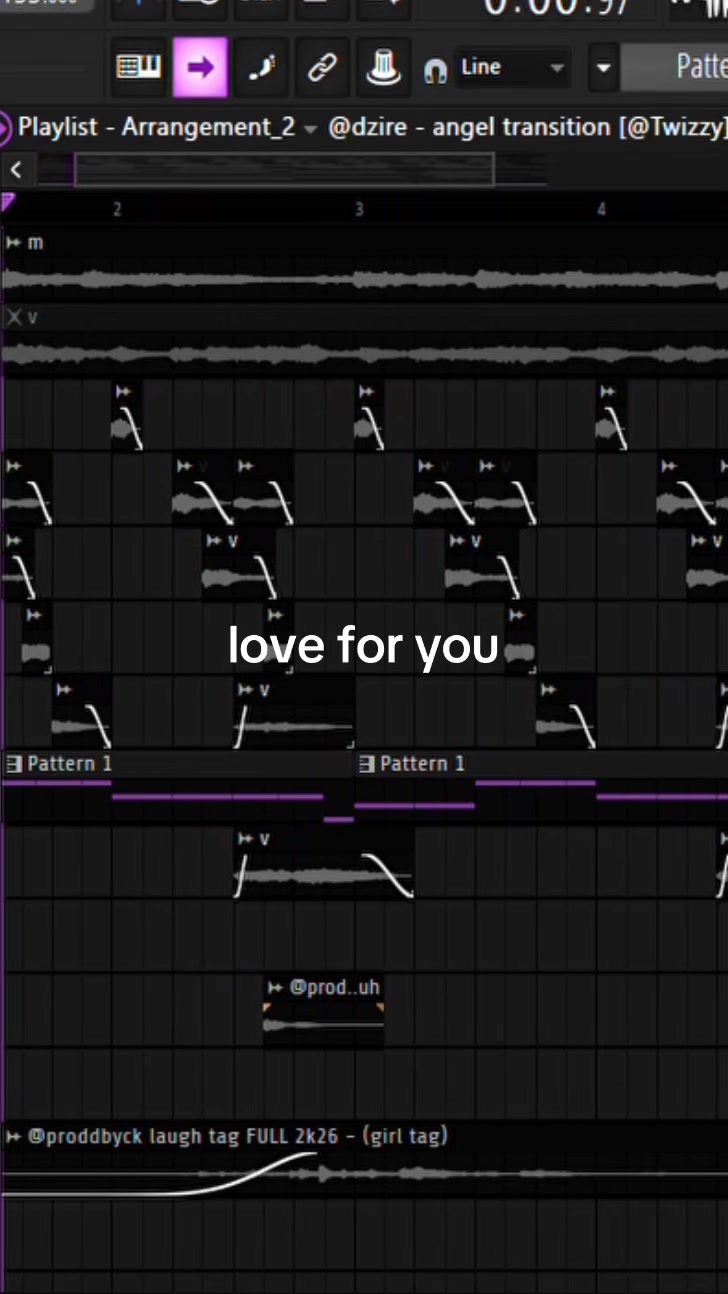Expand the Arrangement_2 dropdown arrow

(310, 129)
